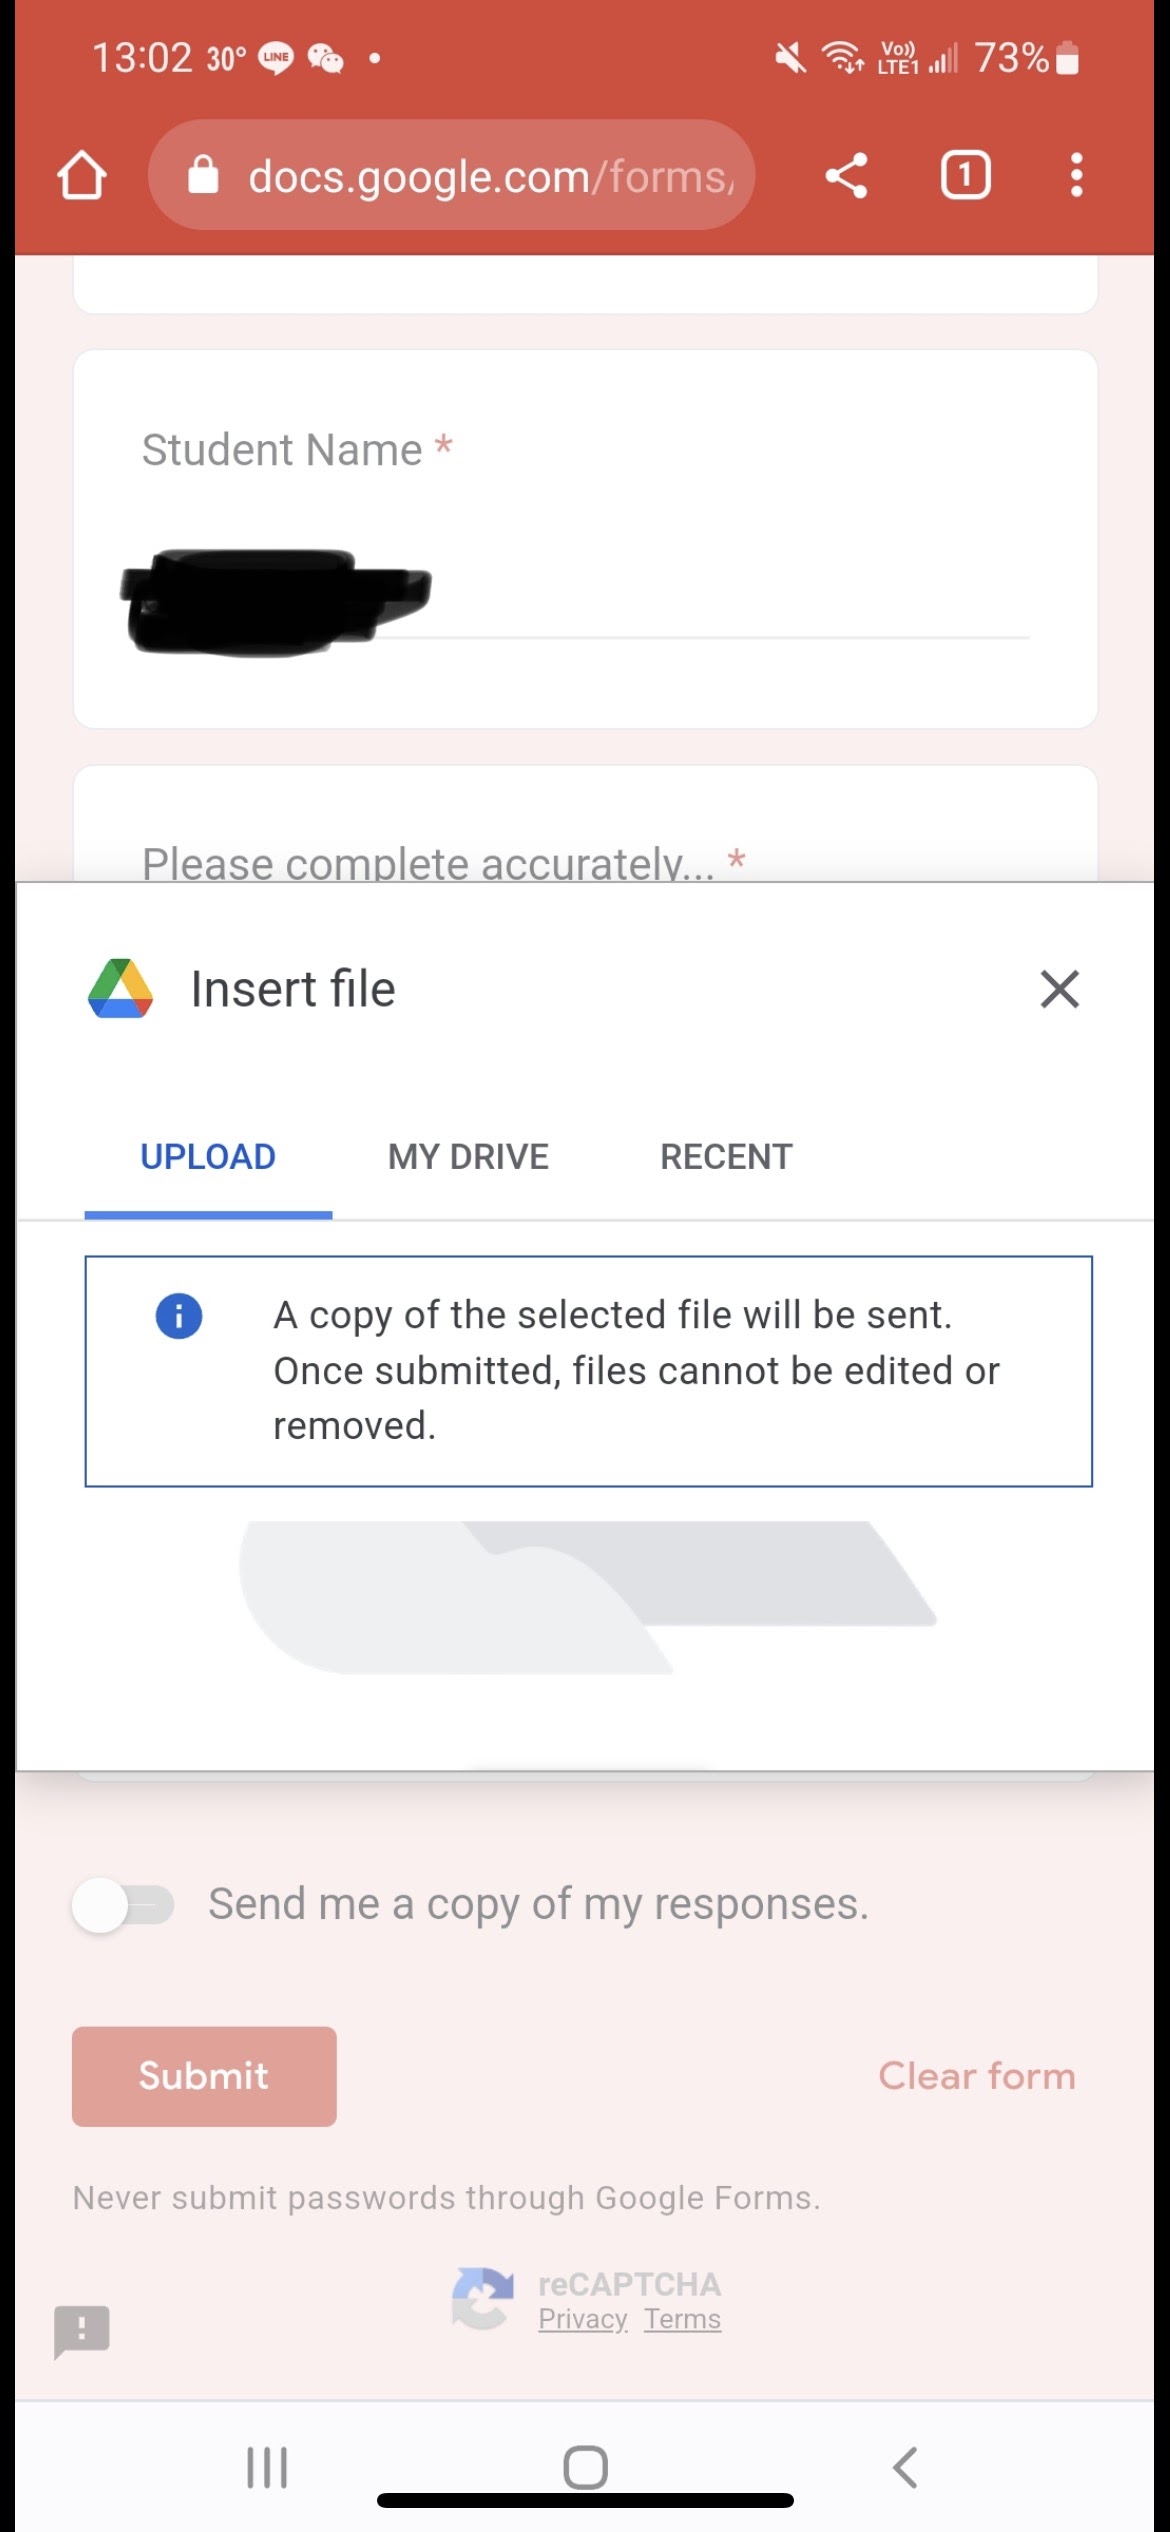The height and width of the screenshot is (2532, 1170).
Task: Click the Submit button
Action: [x=204, y=2076]
